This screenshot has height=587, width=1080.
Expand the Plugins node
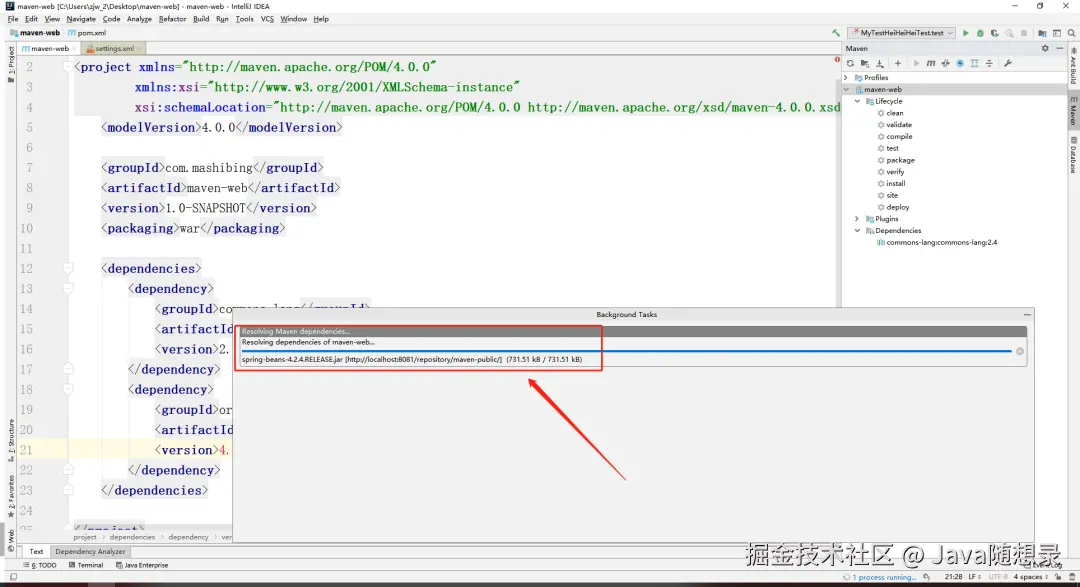coord(858,219)
